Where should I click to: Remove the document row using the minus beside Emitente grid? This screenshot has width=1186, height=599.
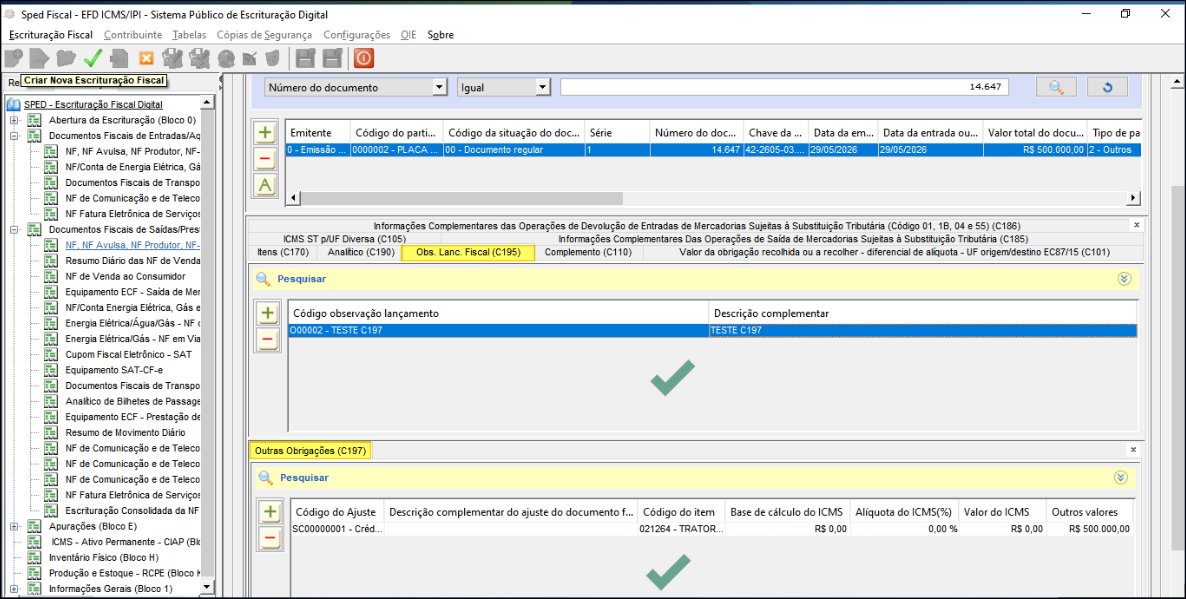(265, 159)
